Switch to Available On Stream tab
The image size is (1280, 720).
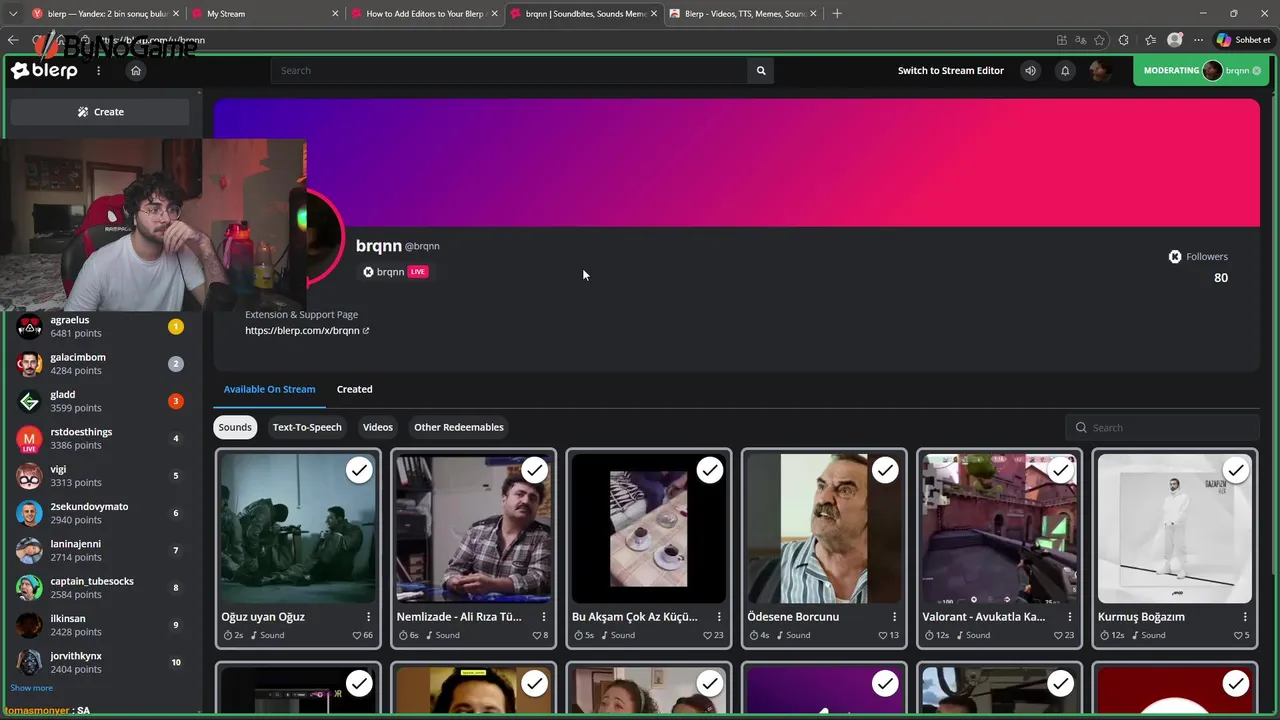pyautogui.click(x=269, y=389)
